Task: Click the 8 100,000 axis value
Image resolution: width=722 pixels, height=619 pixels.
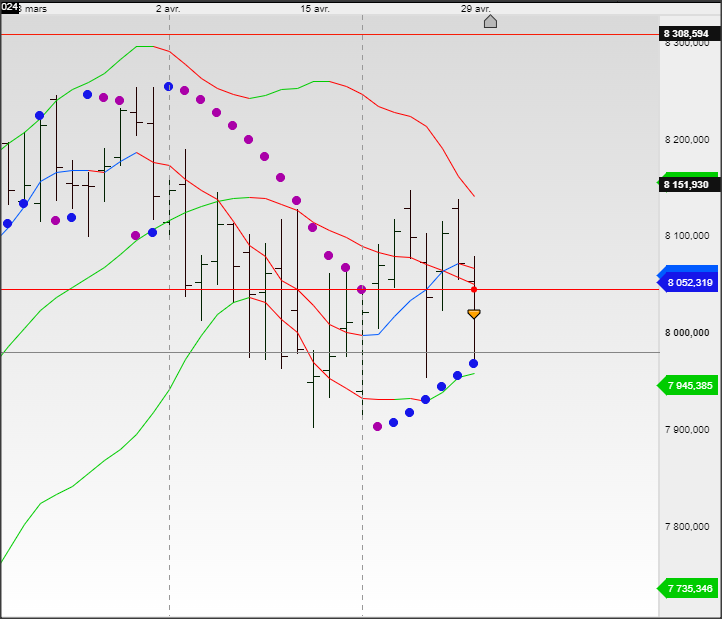Action: point(687,236)
